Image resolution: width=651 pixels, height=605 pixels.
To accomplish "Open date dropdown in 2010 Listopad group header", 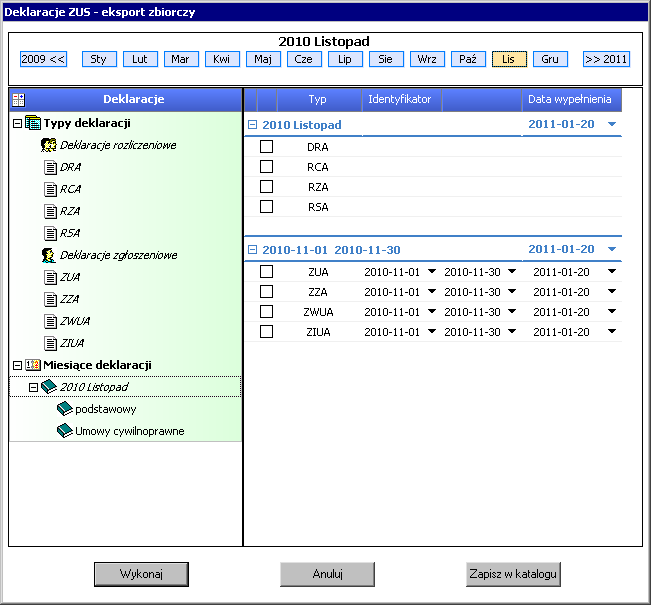I will (612, 124).
